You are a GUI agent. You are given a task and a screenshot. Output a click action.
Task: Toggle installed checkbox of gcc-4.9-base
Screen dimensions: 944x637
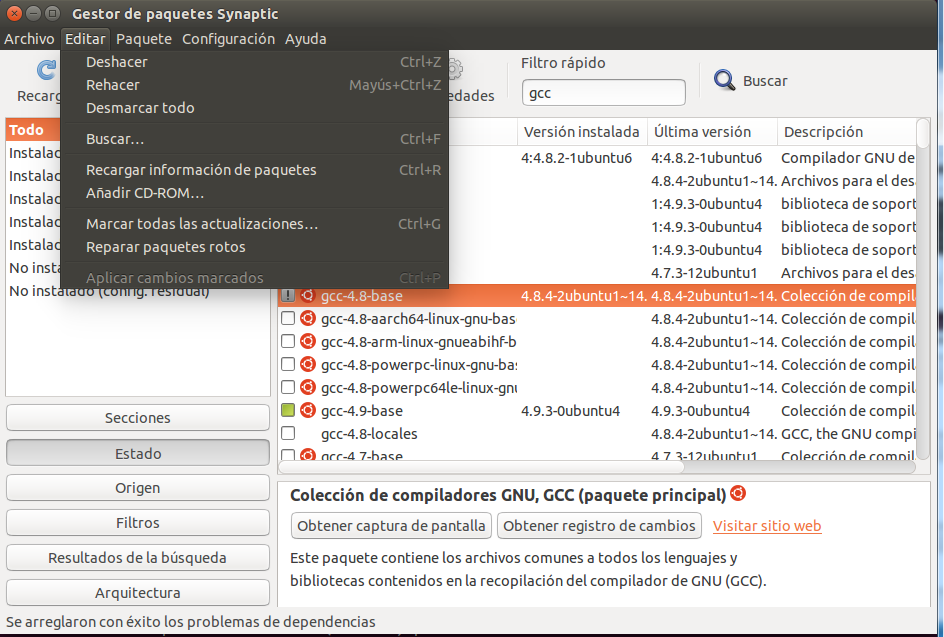pyautogui.click(x=288, y=411)
